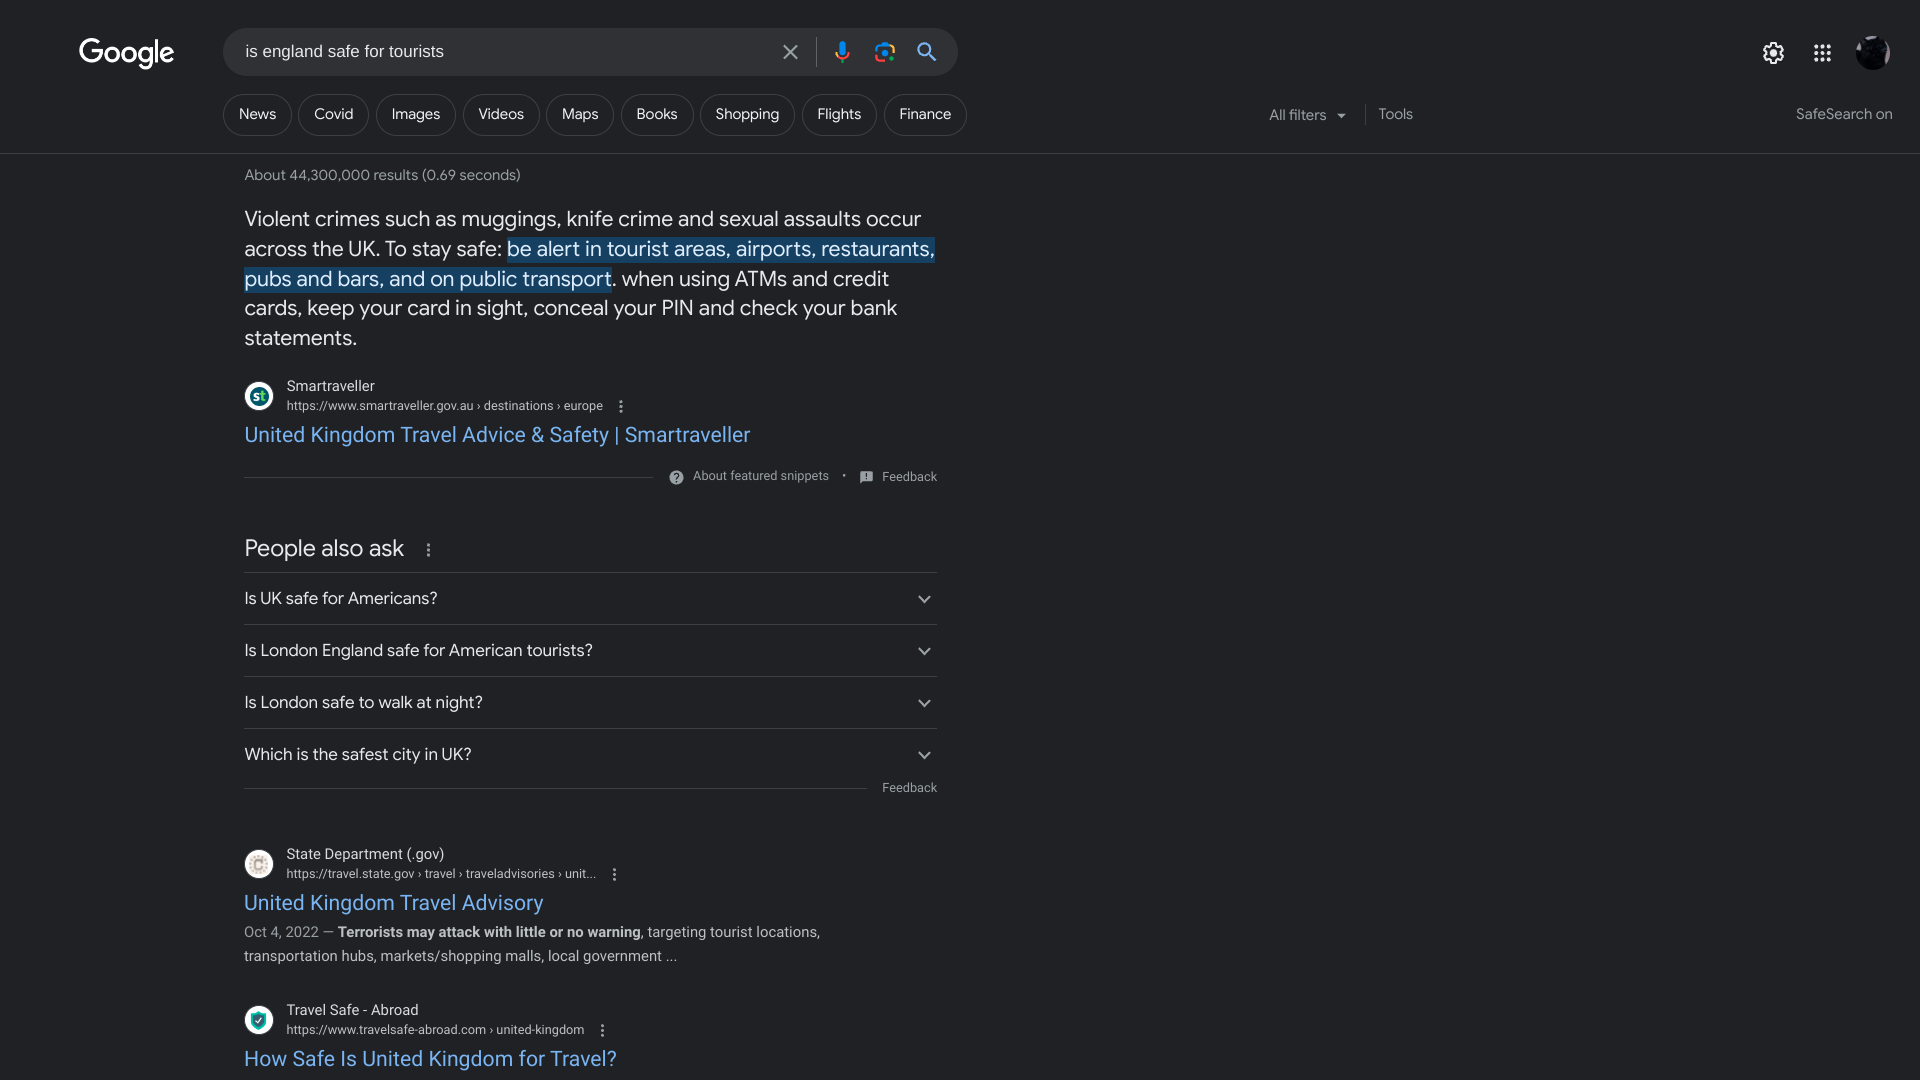The height and width of the screenshot is (1080, 1920).
Task: Click State Department site favicon
Action: click(x=259, y=864)
